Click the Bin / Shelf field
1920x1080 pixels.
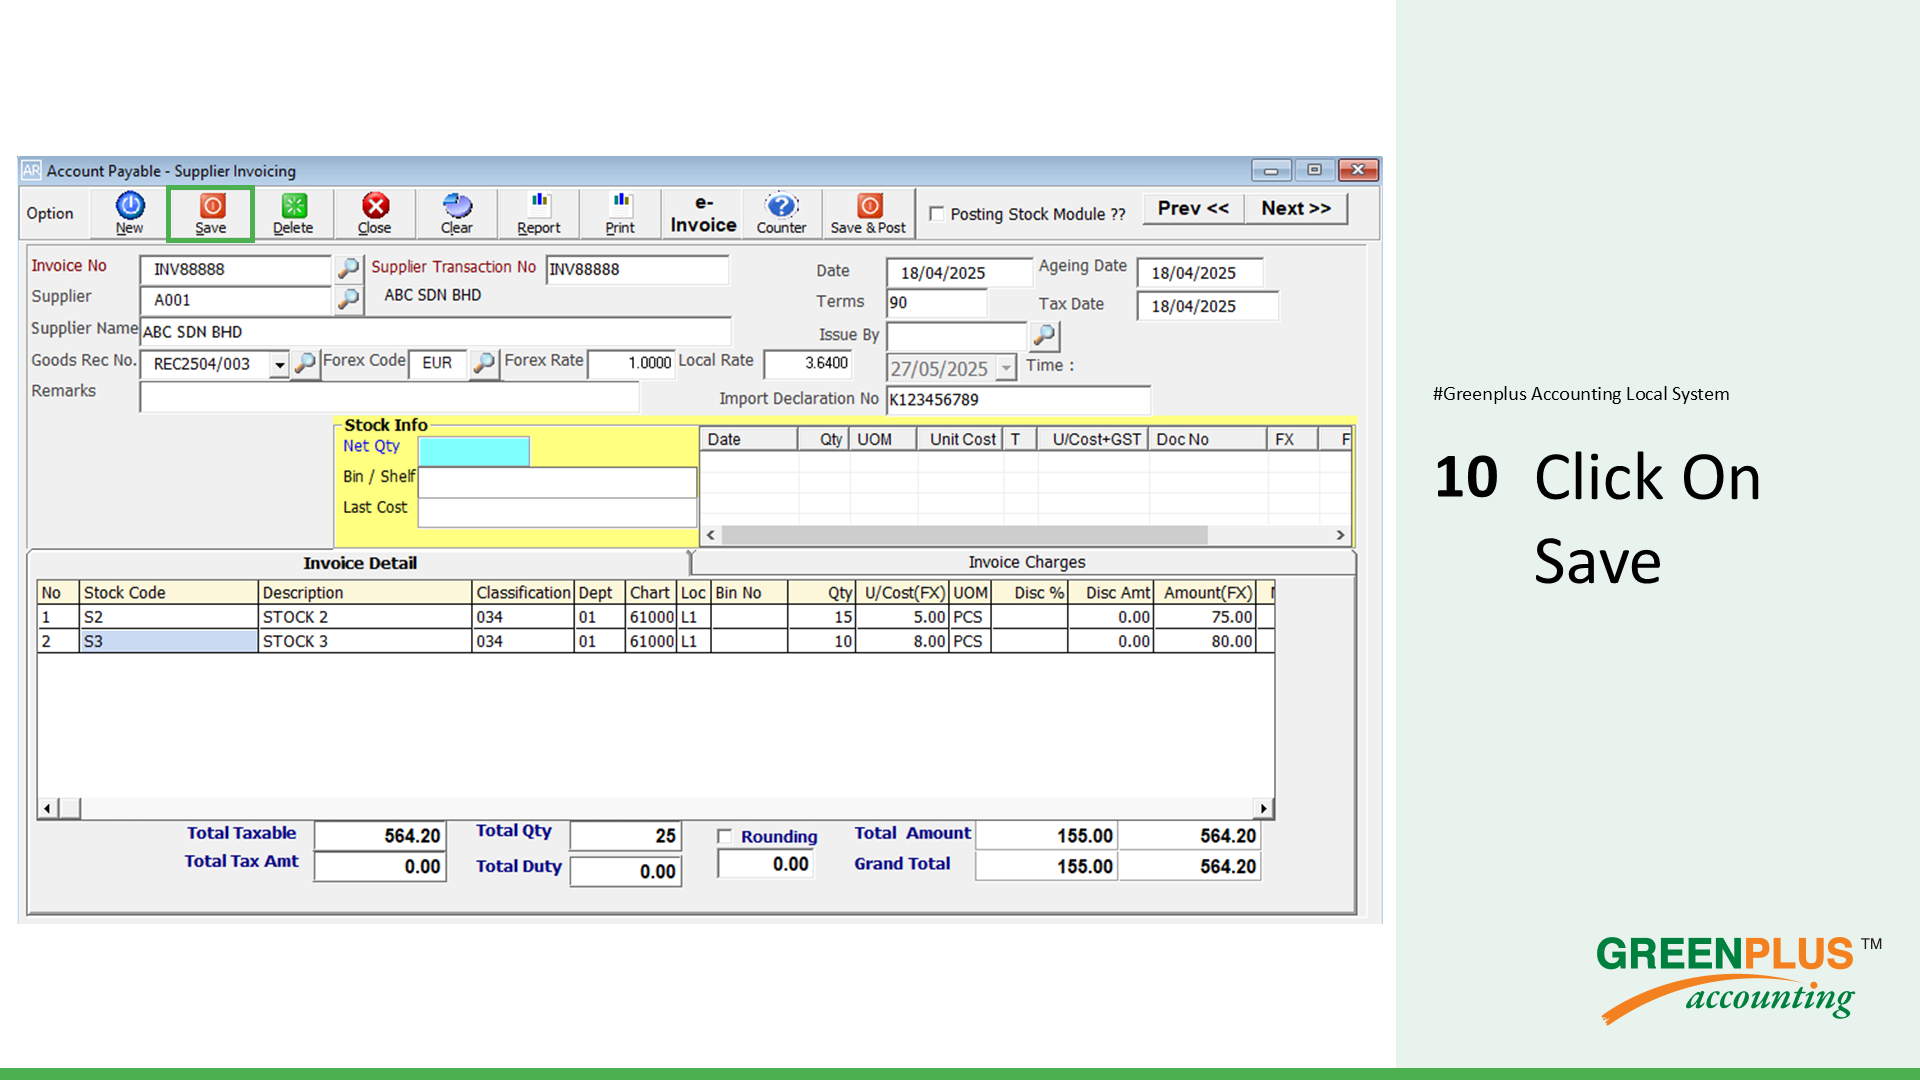557,482
